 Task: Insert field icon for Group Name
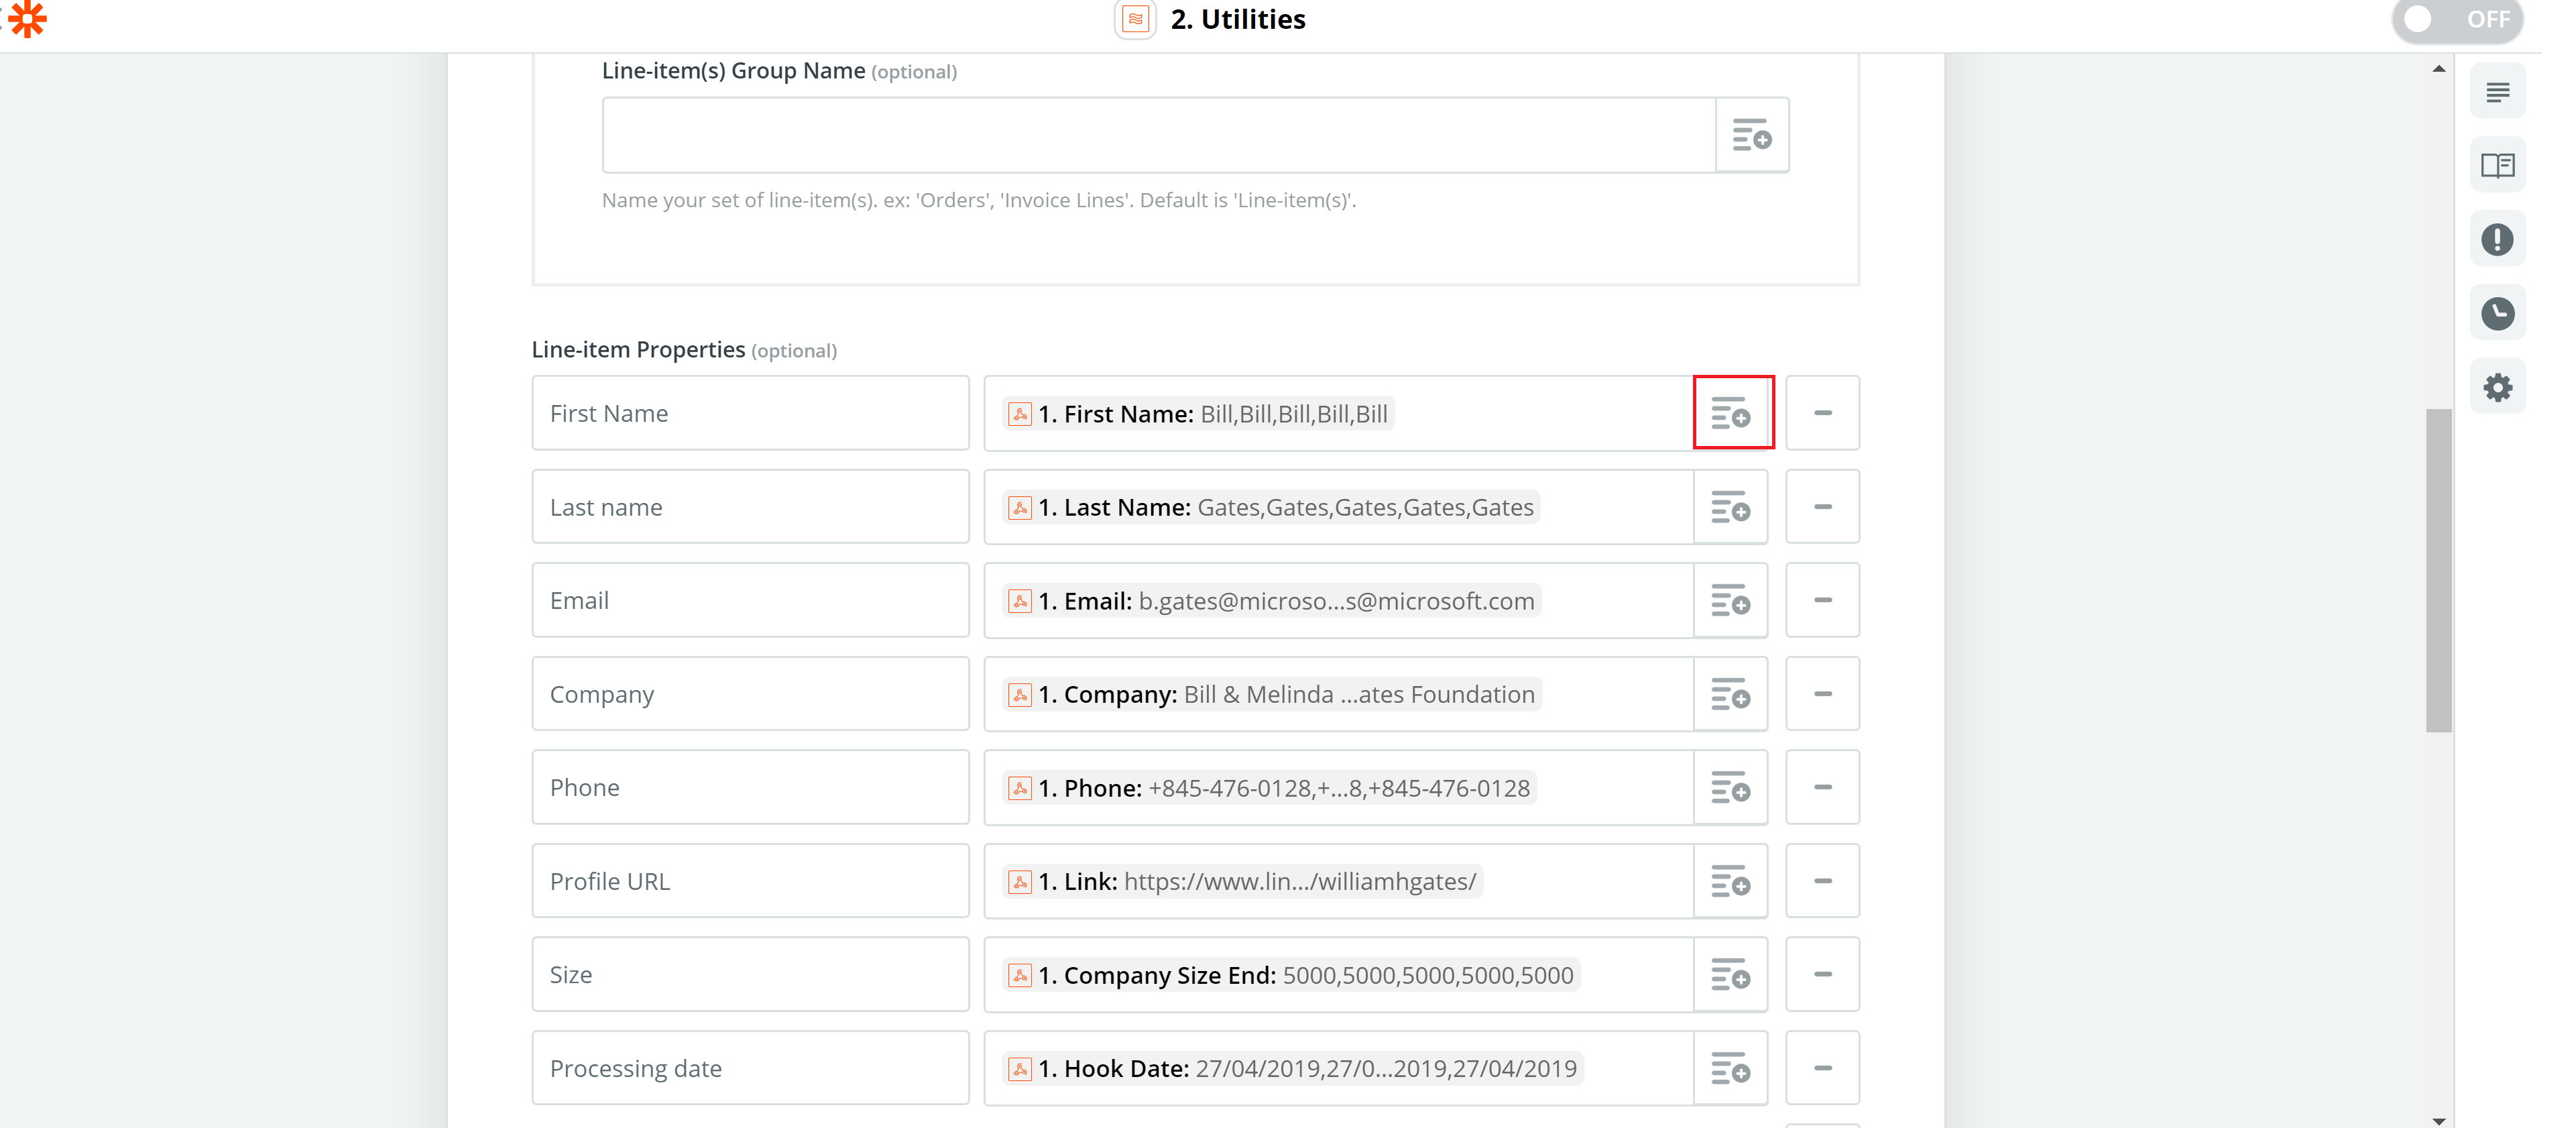(1752, 135)
